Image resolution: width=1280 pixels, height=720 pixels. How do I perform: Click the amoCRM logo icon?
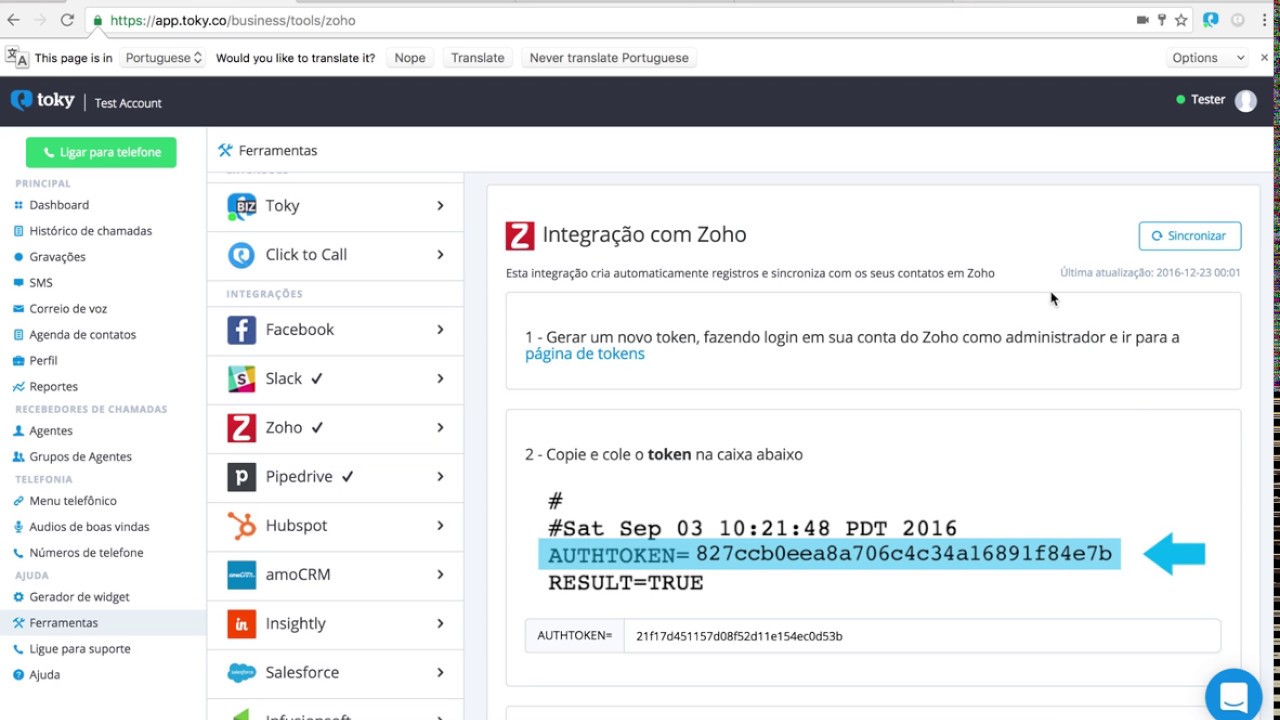[x=241, y=575]
